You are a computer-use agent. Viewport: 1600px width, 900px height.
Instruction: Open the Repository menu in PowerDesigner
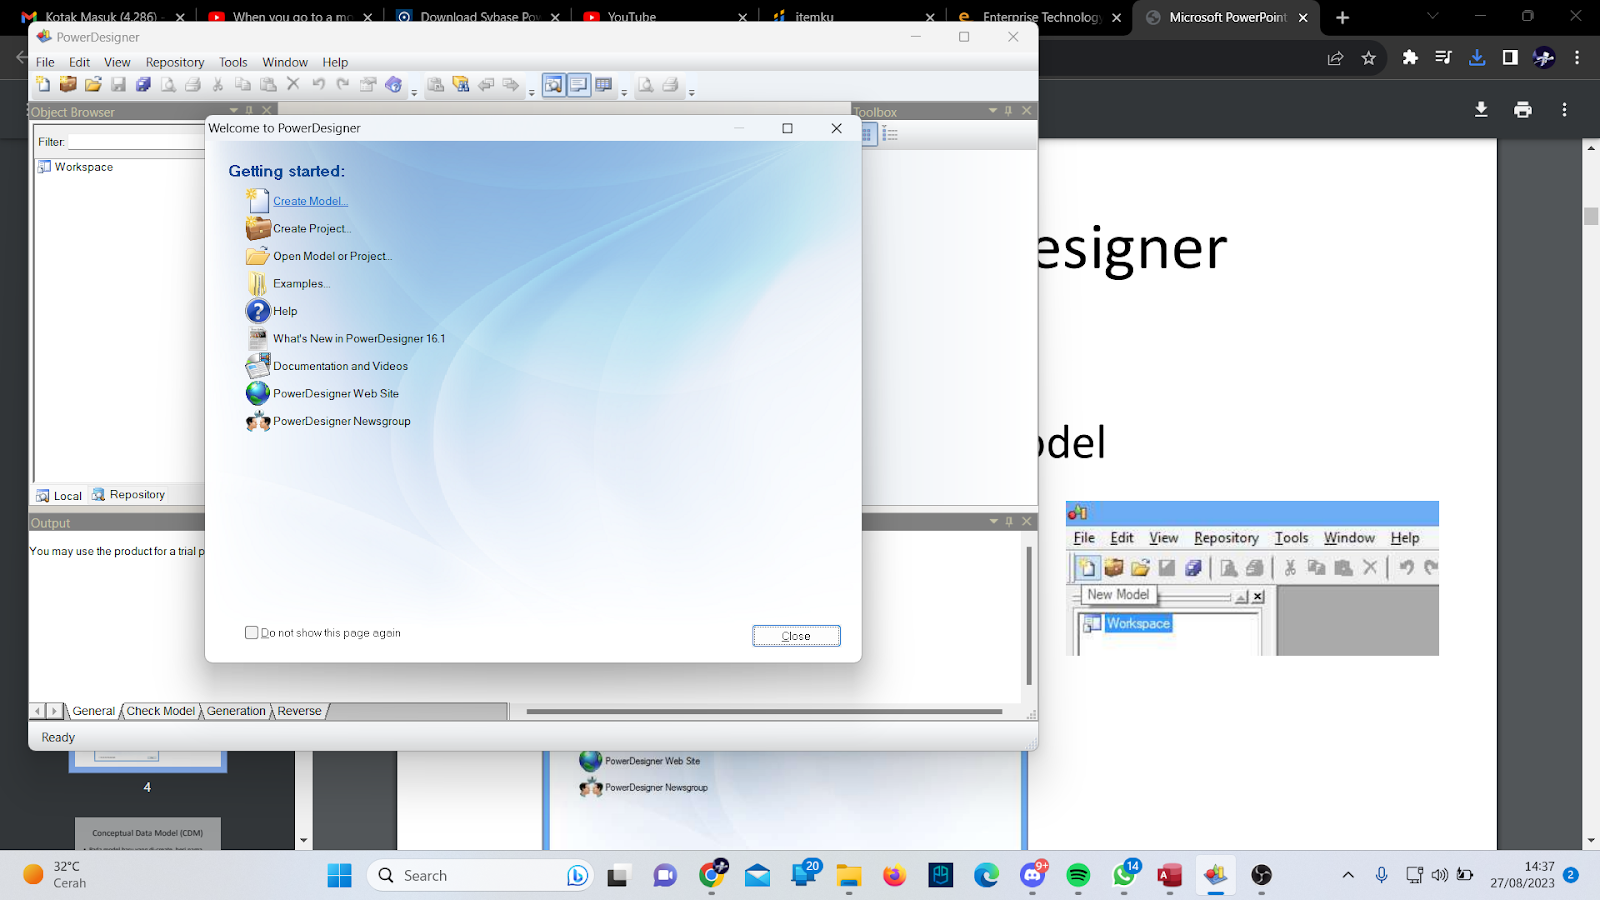175,62
